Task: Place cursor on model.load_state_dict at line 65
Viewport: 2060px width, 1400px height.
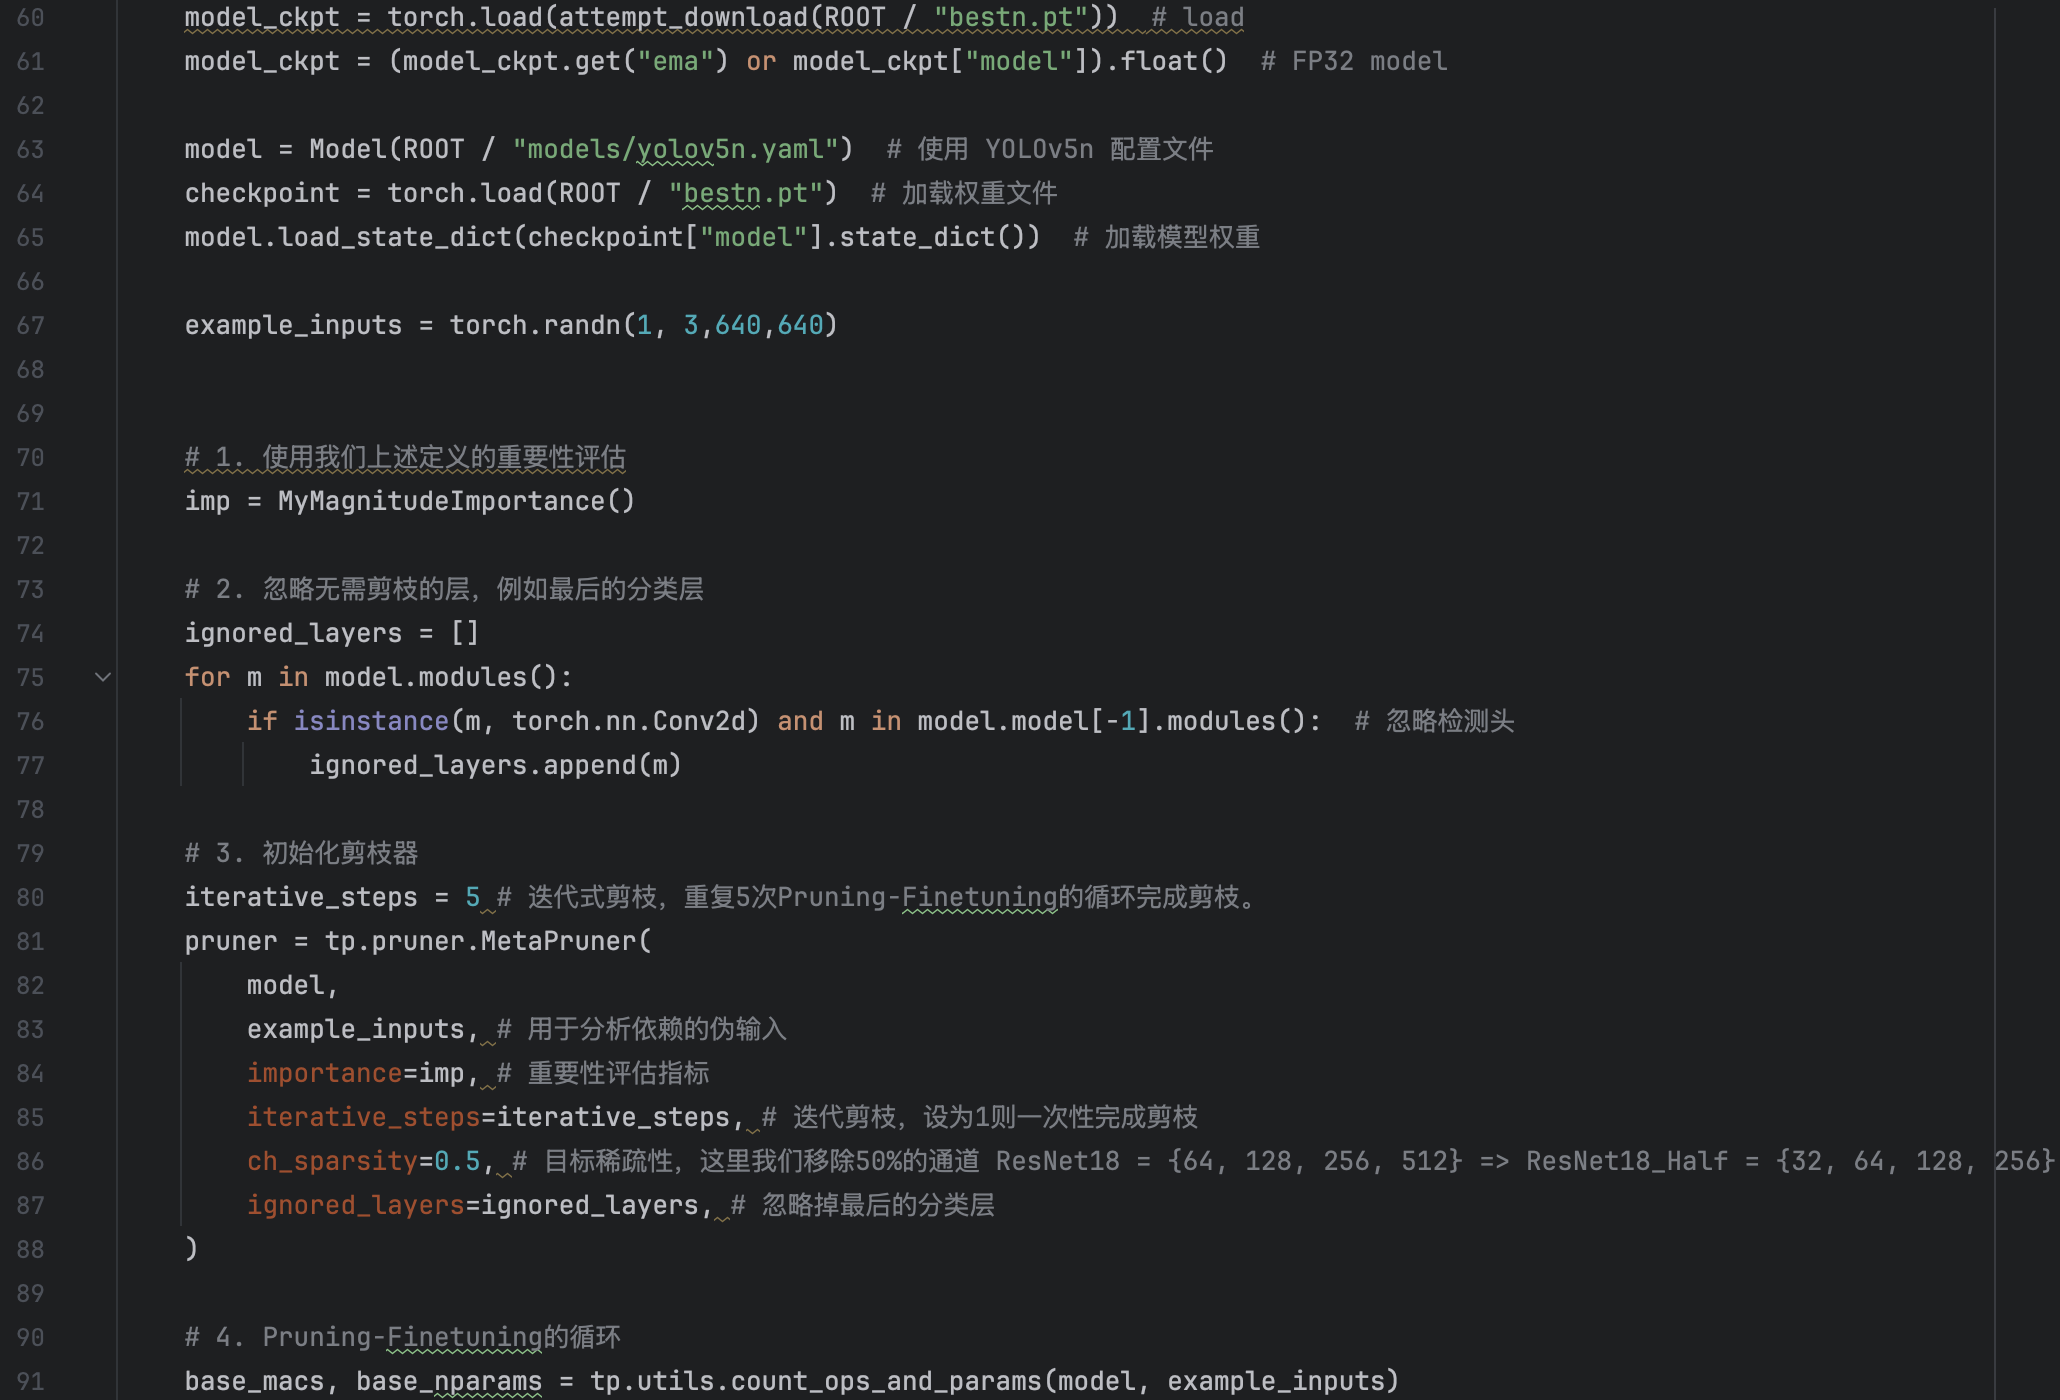Action: 350,236
